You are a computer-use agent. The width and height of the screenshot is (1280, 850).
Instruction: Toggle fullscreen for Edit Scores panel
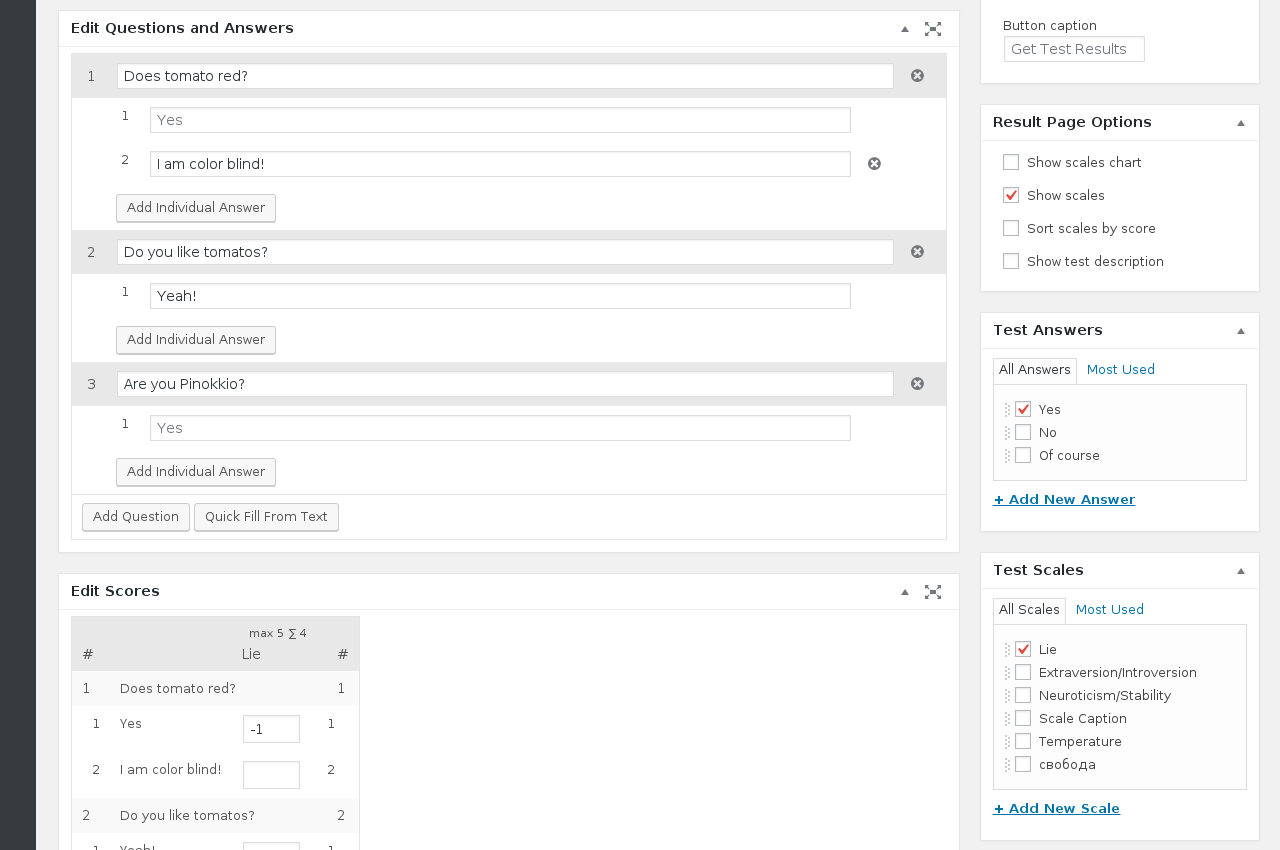[933, 592]
